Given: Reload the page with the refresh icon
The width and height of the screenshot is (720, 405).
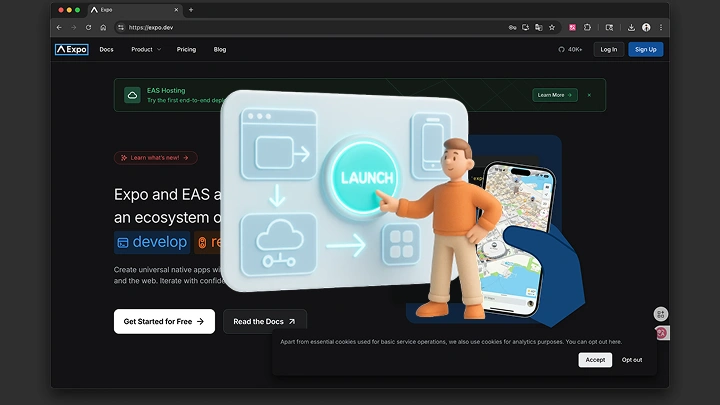Looking at the screenshot, I should tap(89, 28).
